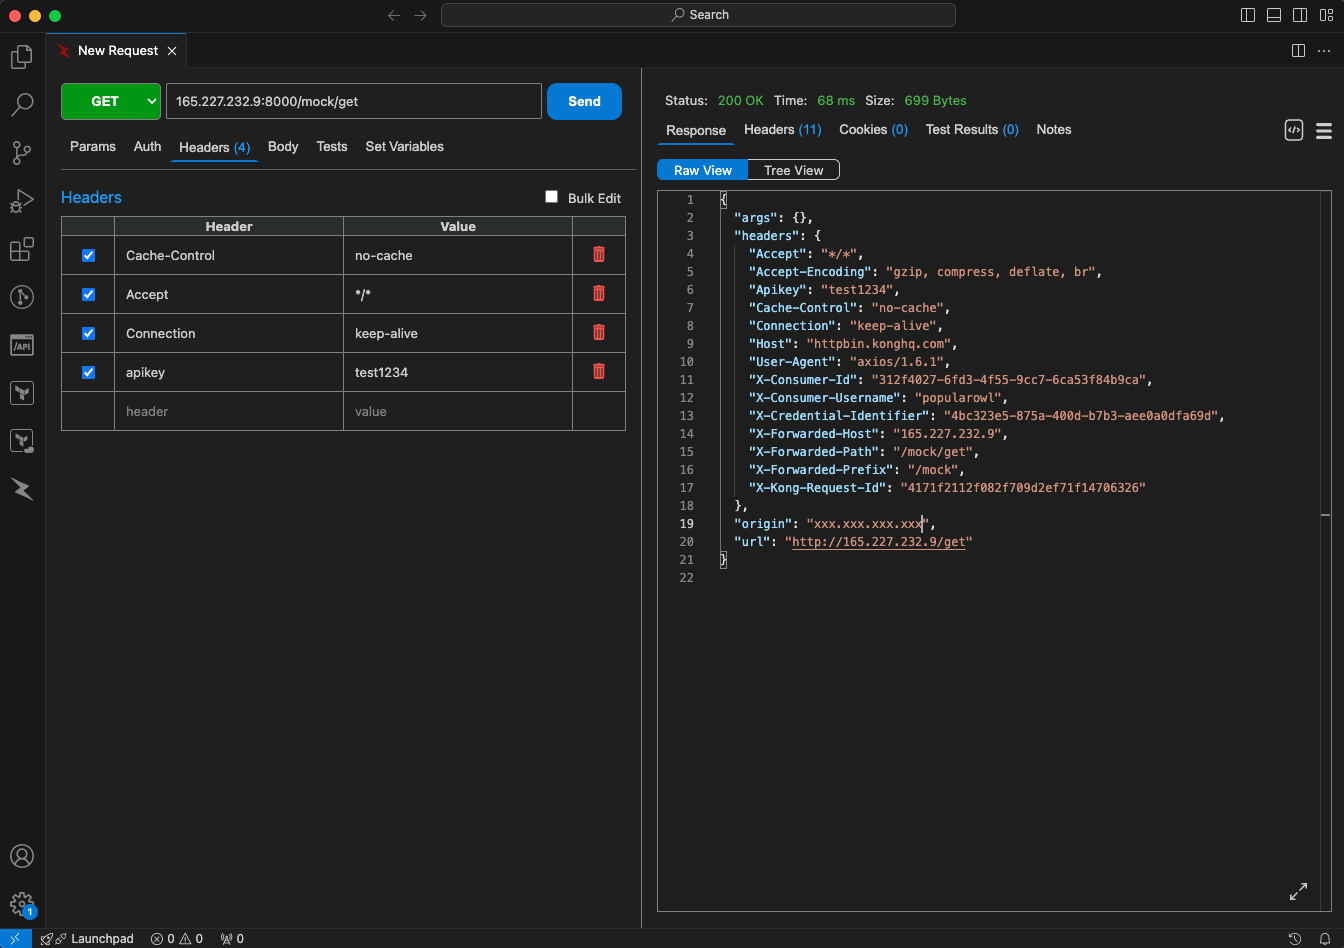Image resolution: width=1344 pixels, height=948 pixels.
Task: Open the /API extension icon
Action: 22,345
